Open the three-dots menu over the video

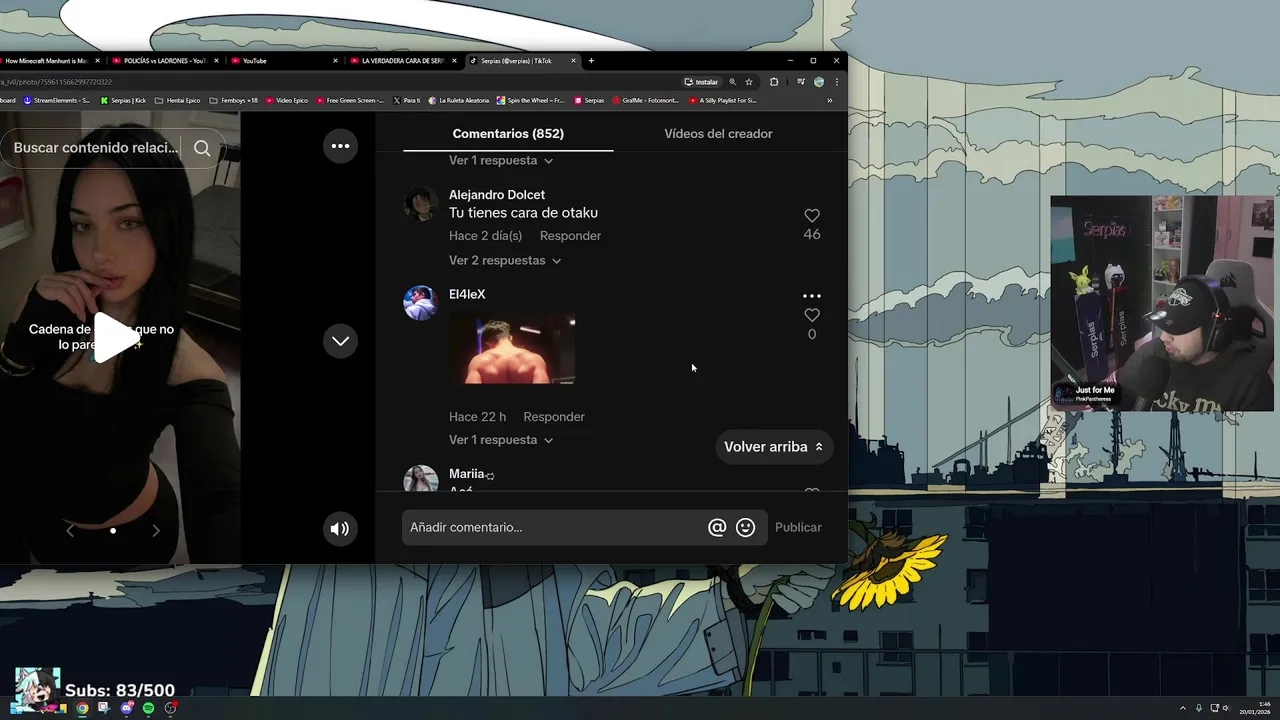(x=340, y=146)
